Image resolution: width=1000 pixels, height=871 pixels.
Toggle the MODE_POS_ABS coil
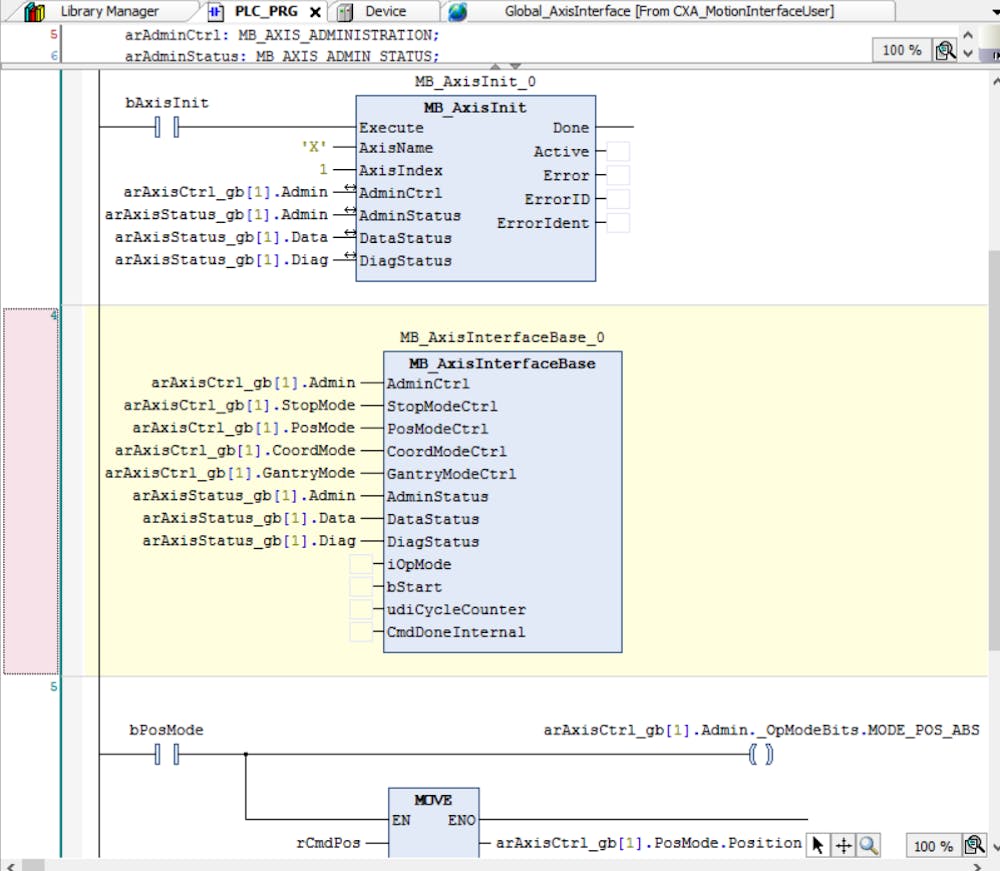[x=761, y=753]
